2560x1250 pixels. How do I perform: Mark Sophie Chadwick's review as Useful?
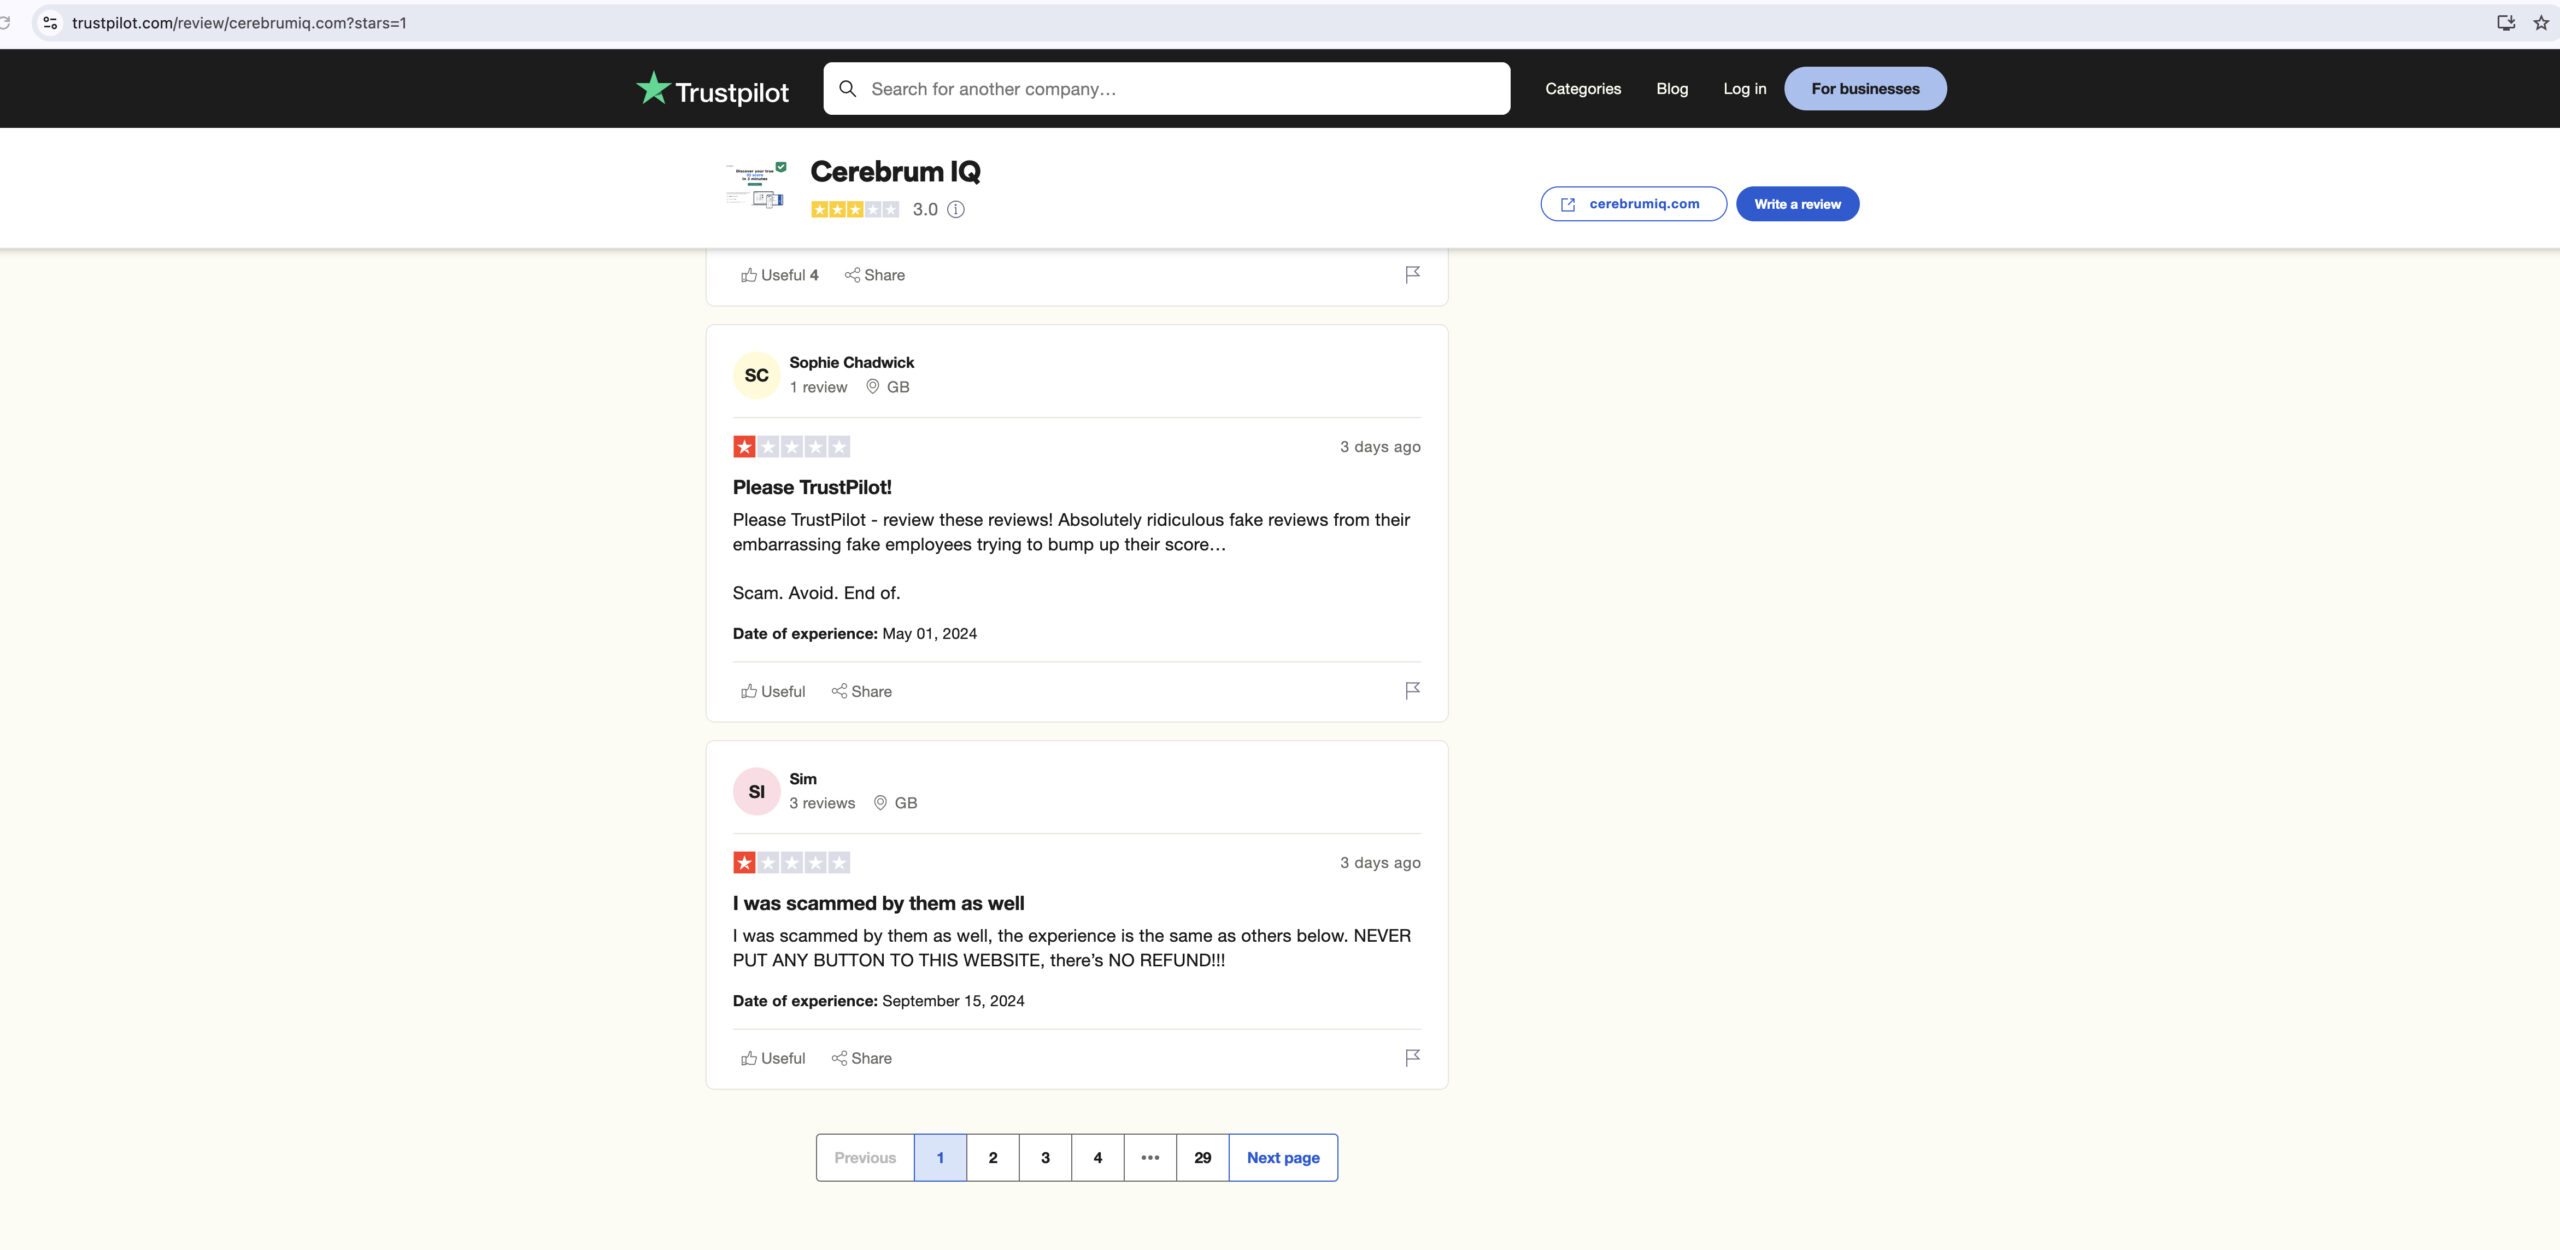(773, 691)
